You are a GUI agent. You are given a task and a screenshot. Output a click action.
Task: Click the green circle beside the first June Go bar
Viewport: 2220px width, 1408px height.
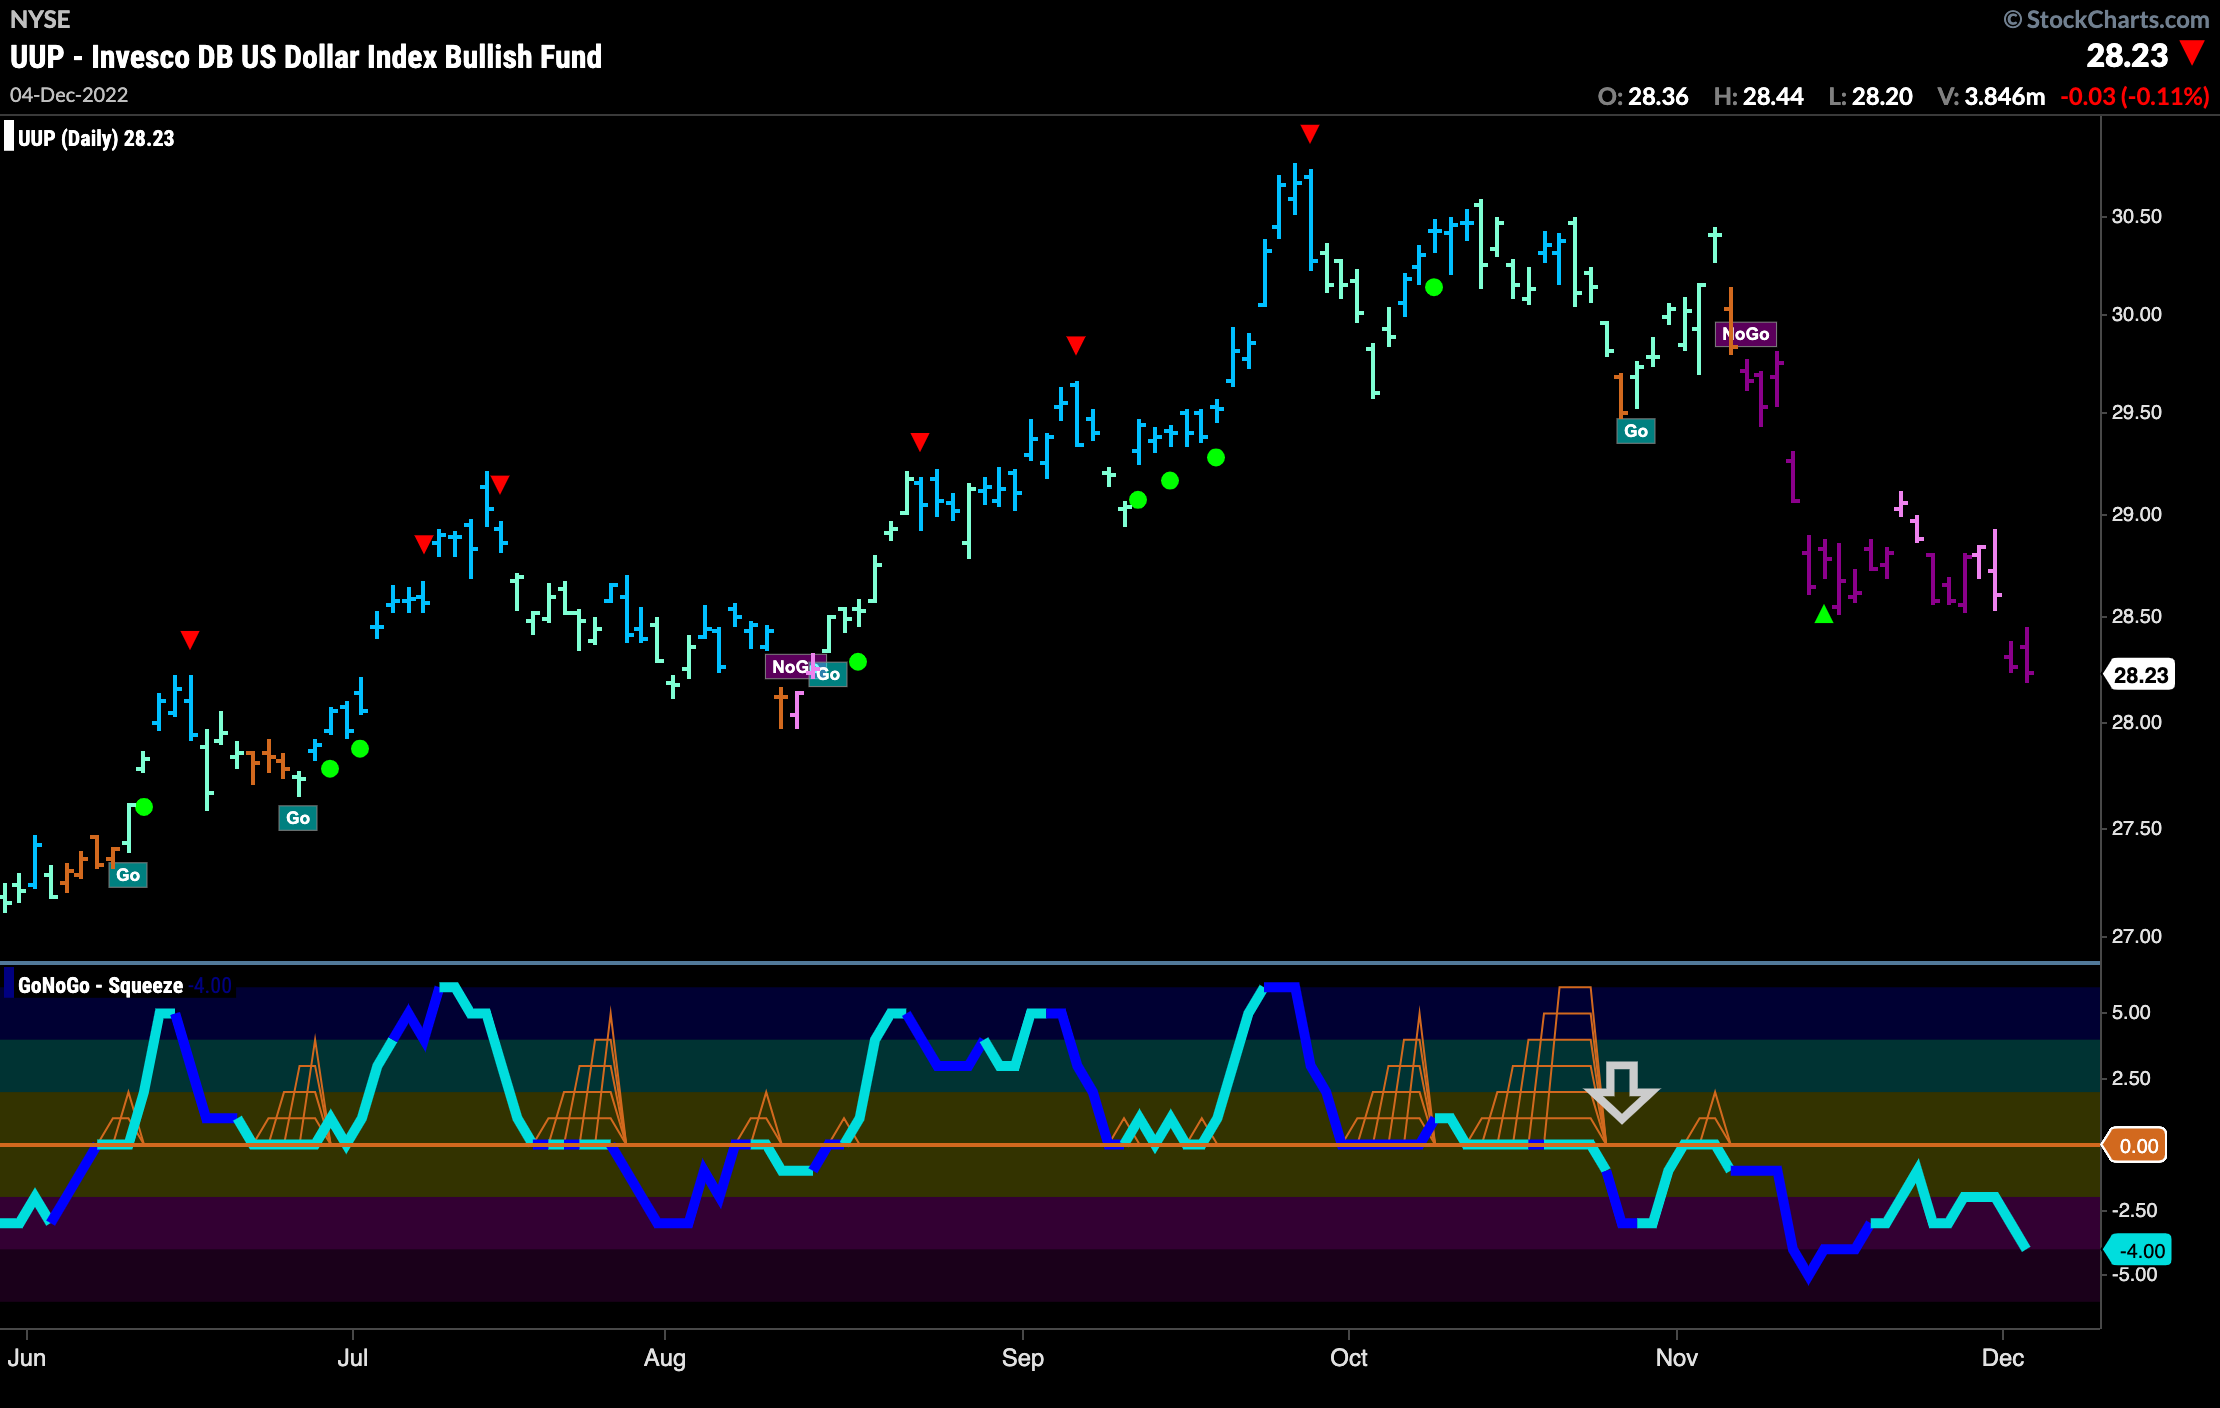[x=144, y=807]
